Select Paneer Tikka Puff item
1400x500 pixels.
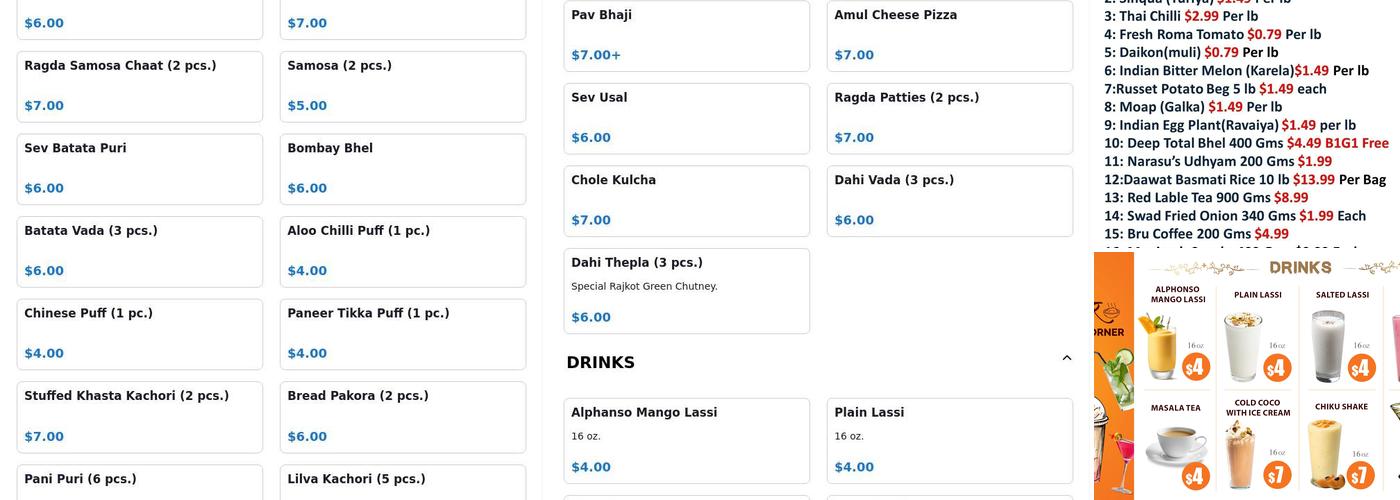[x=402, y=333]
